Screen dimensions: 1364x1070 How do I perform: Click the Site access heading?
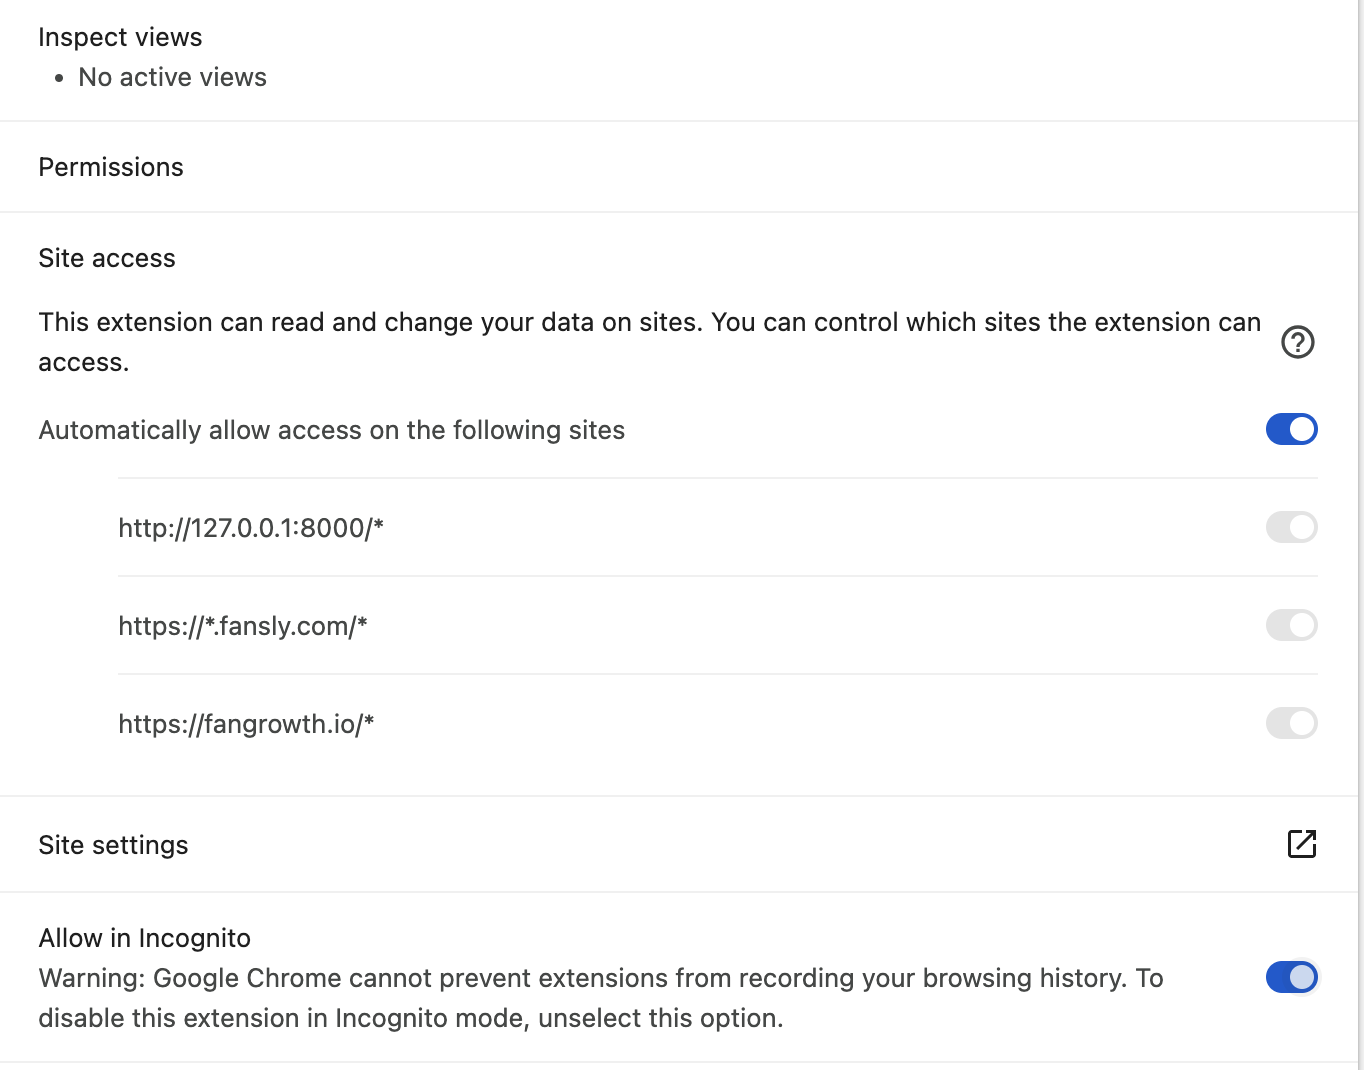(x=107, y=258)
